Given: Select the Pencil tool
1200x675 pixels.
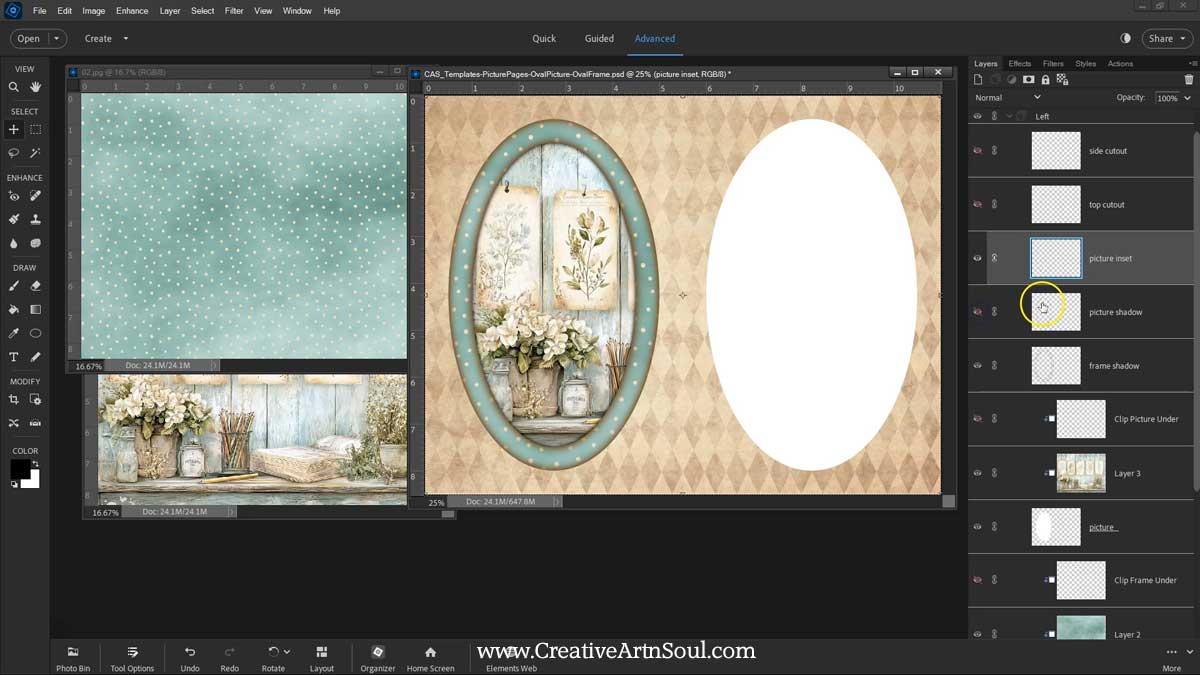Looking at the screenshot, I should pyautogui.click(x=36, y=357).
